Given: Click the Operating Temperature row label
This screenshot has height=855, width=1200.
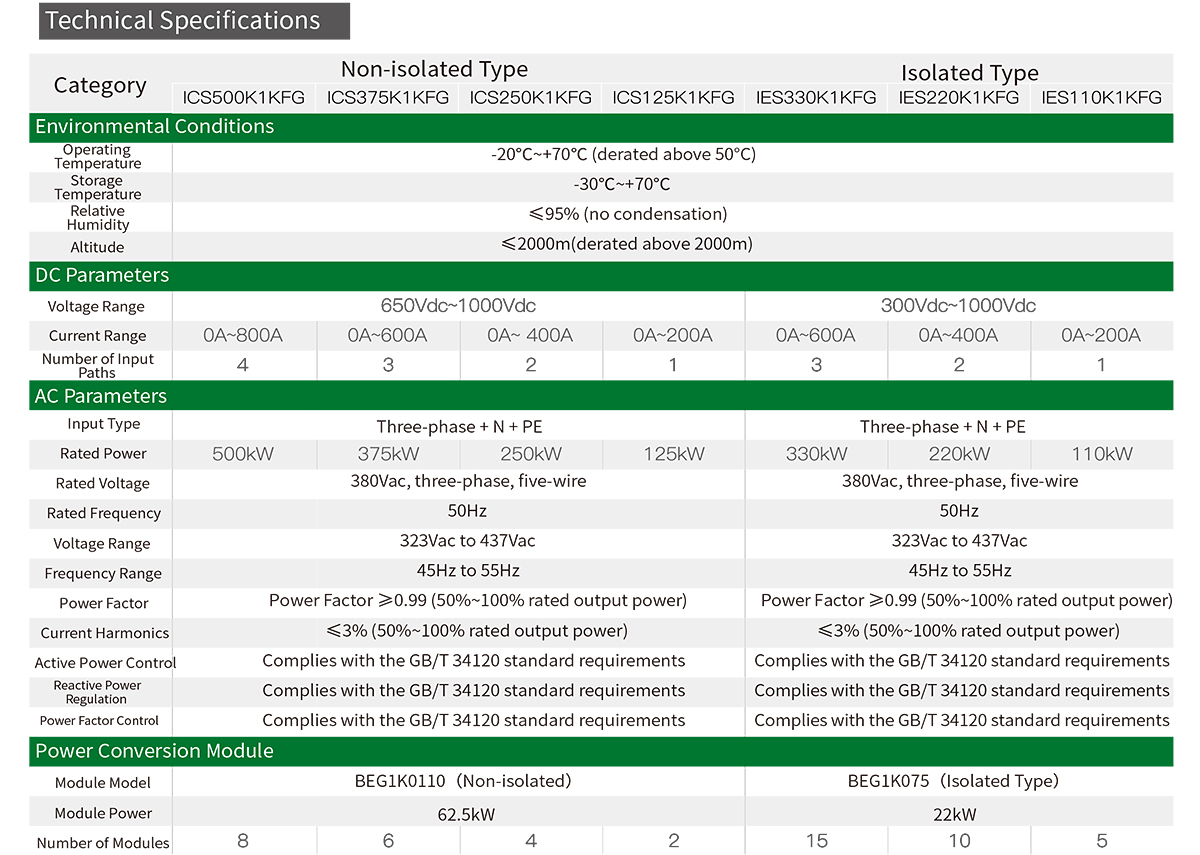Looking at the screenshot, I should [98, 157].
